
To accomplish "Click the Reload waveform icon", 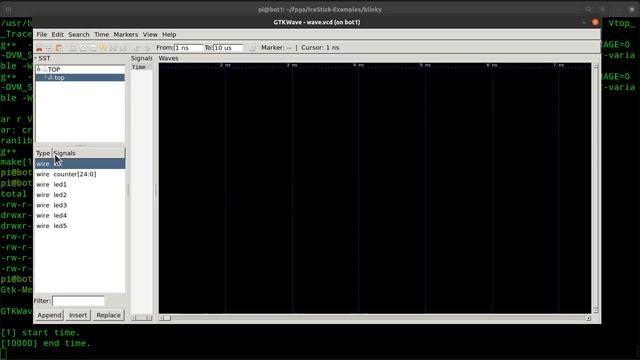I will 252,48.
